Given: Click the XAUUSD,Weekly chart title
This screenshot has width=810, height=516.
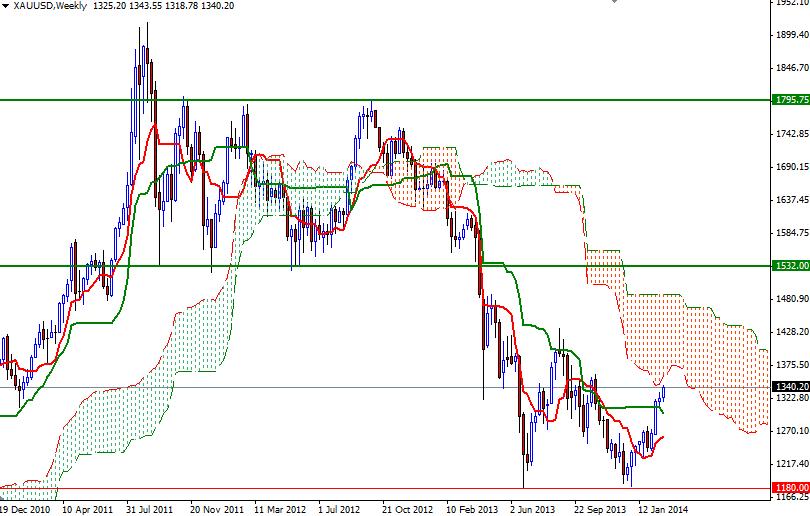Looking at the screenshot, I should pyautogui.click(x=50, y=6).
